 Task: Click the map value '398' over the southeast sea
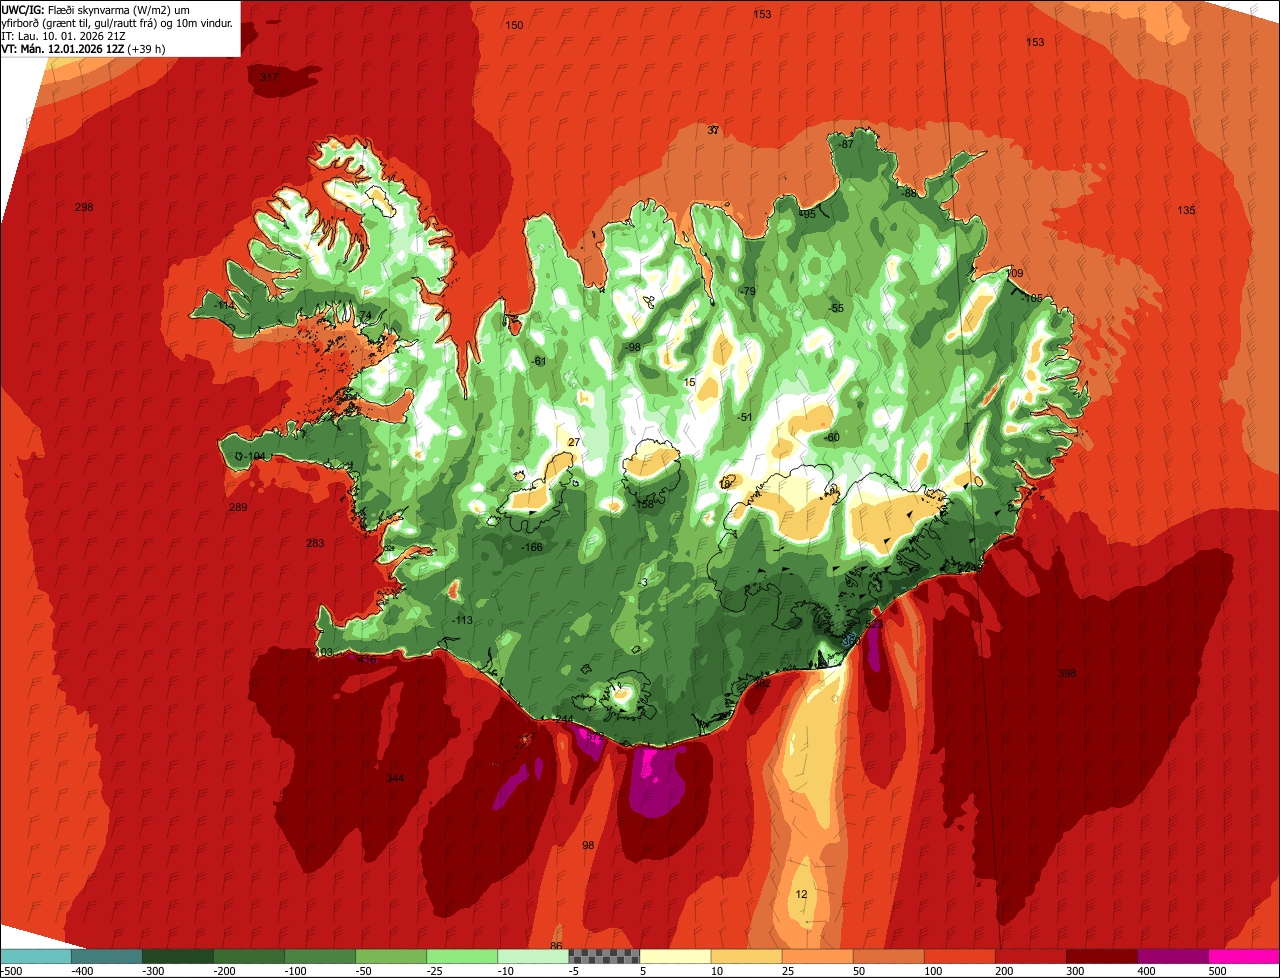[1067, 673]
